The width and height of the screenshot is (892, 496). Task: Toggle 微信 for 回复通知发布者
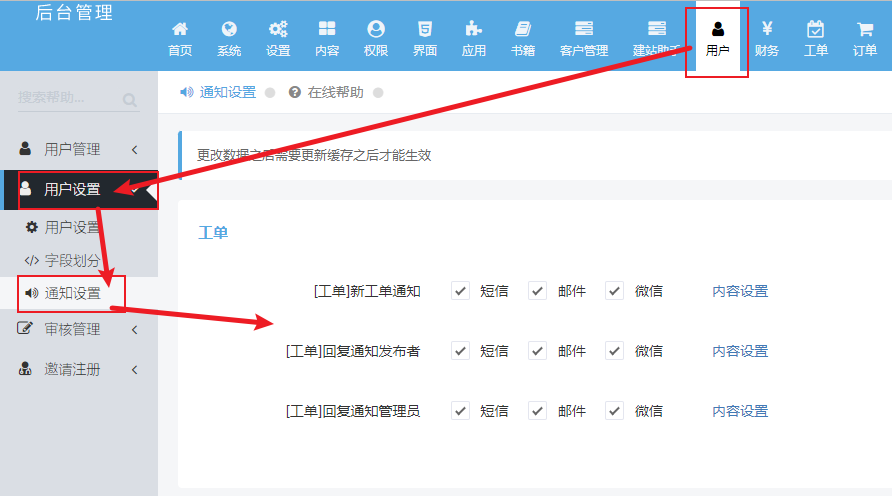614,351
